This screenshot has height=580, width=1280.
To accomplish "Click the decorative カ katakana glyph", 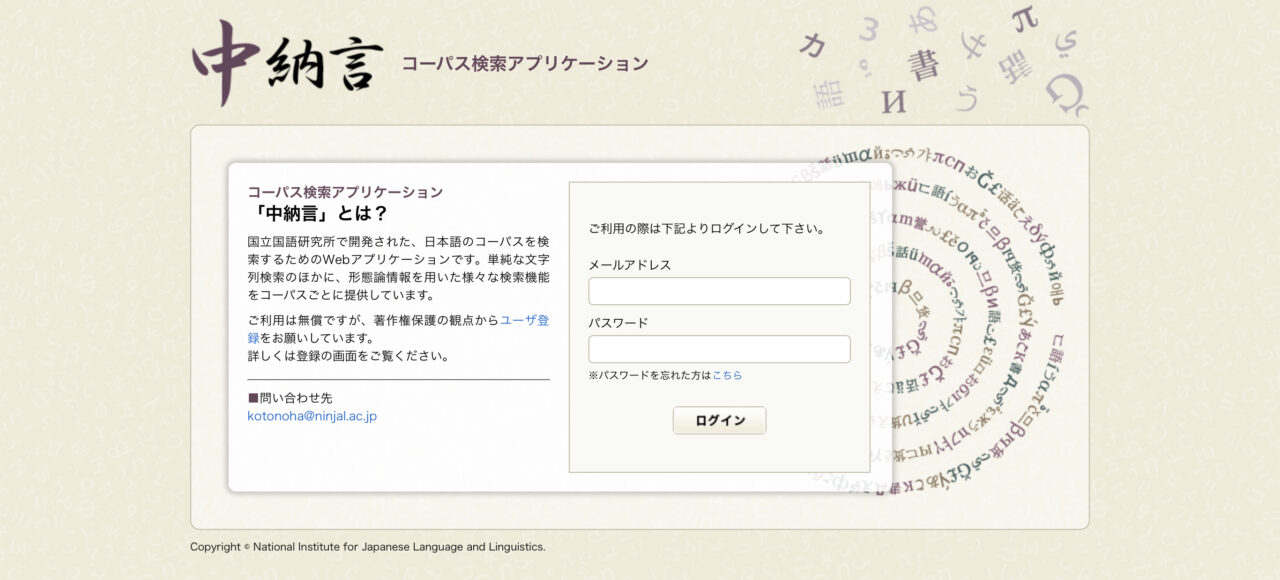I will pyautogui.click(x=814, y=44).
